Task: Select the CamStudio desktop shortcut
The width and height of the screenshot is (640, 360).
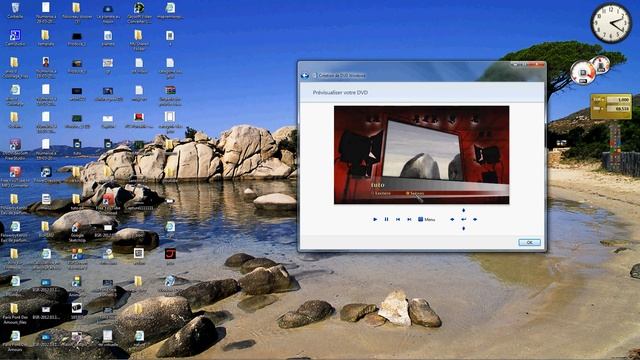Action: pyautogui.click(x=15, y=38)
